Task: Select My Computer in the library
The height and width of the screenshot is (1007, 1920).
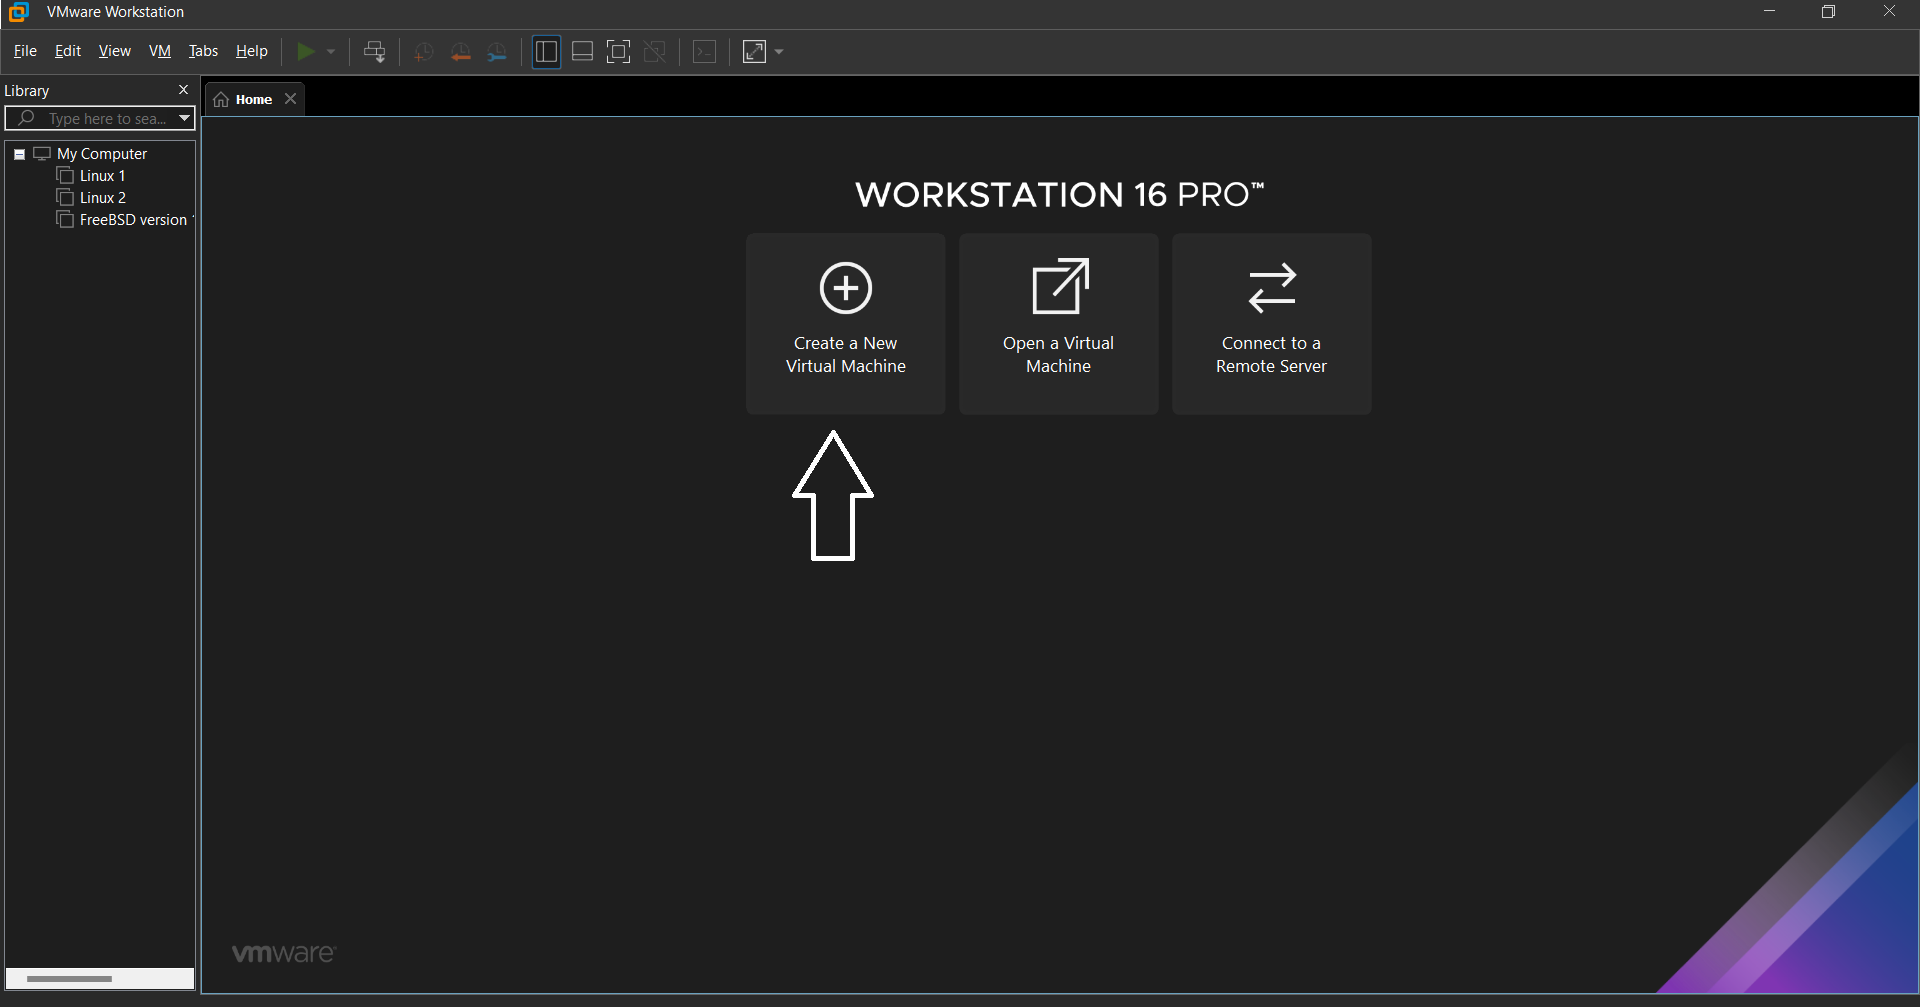Action: (102, 154)
